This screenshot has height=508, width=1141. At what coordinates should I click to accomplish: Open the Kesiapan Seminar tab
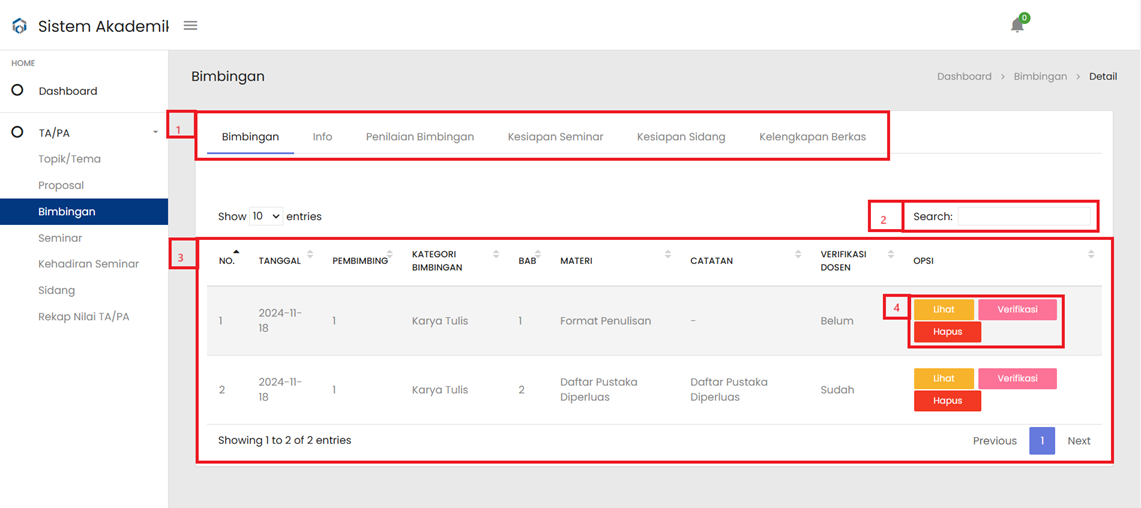click(556, 137)
